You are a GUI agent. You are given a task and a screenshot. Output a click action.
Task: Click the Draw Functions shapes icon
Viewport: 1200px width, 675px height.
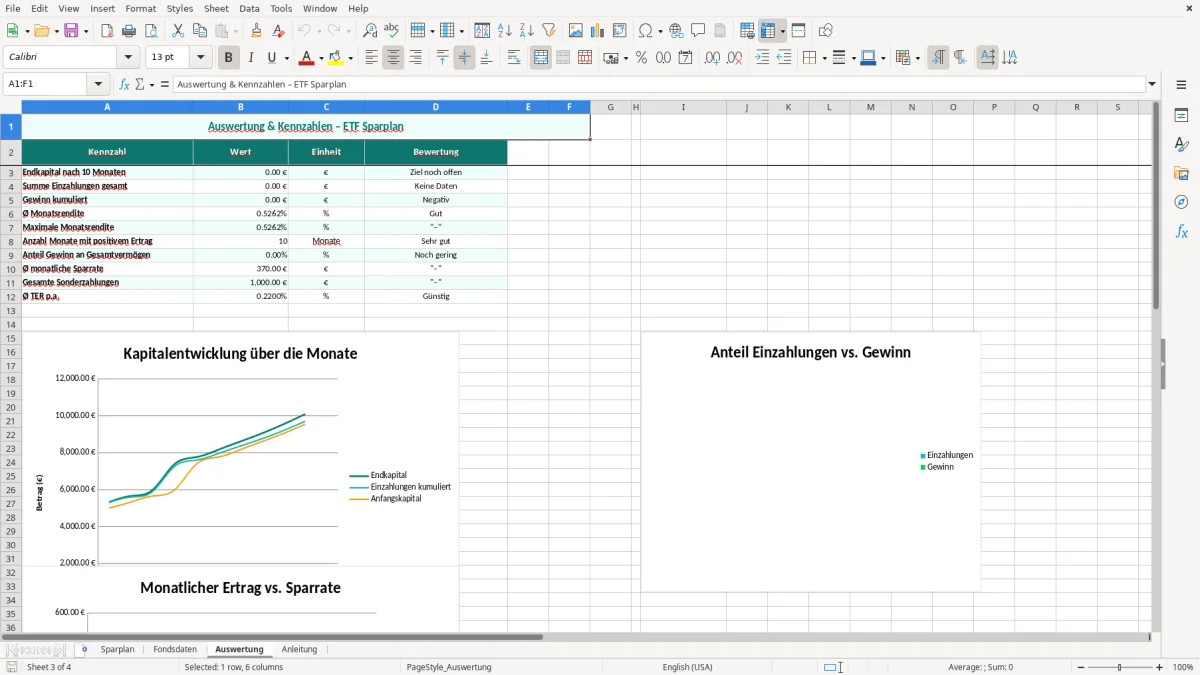826,31
